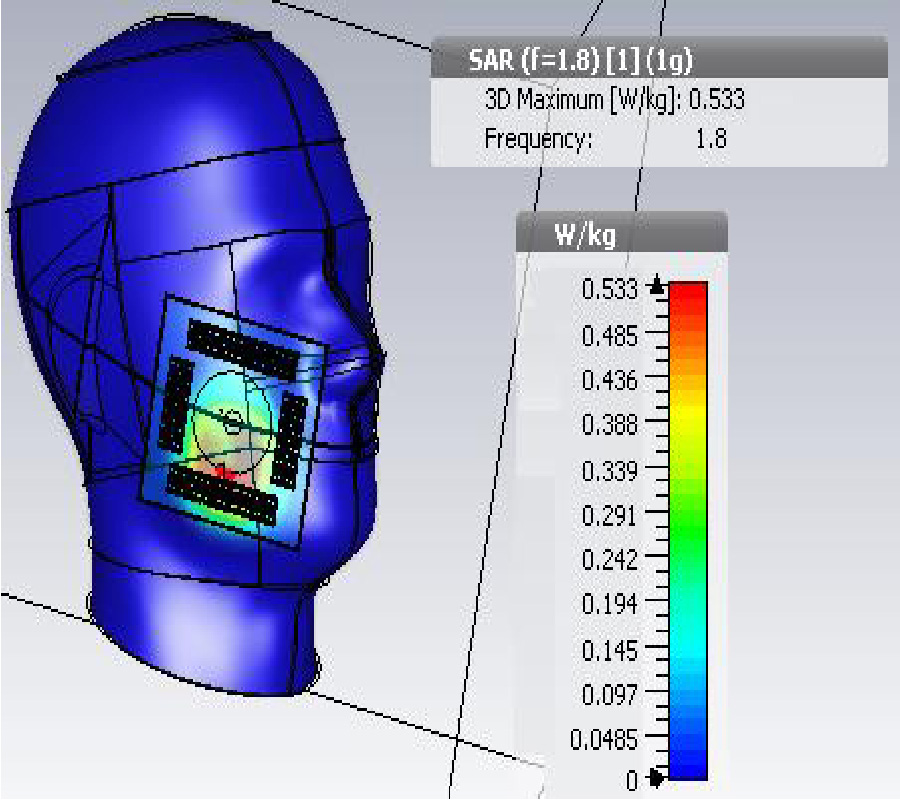Pick the cyan band of the color bar
Image resolution: width=900 pixels, height=800 pixels.
[x=687, y=650]
